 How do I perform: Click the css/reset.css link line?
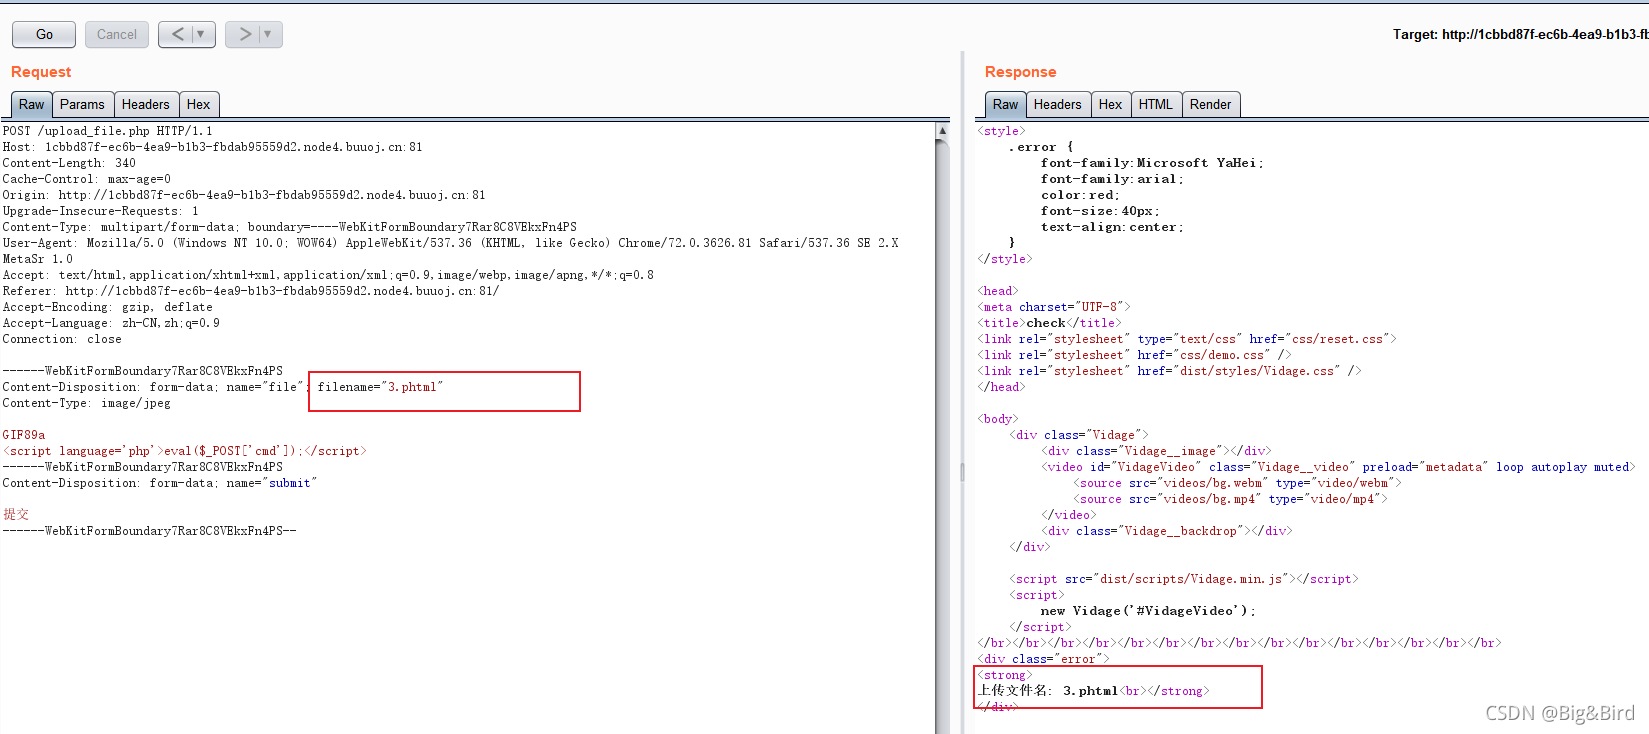point(1187,339)
